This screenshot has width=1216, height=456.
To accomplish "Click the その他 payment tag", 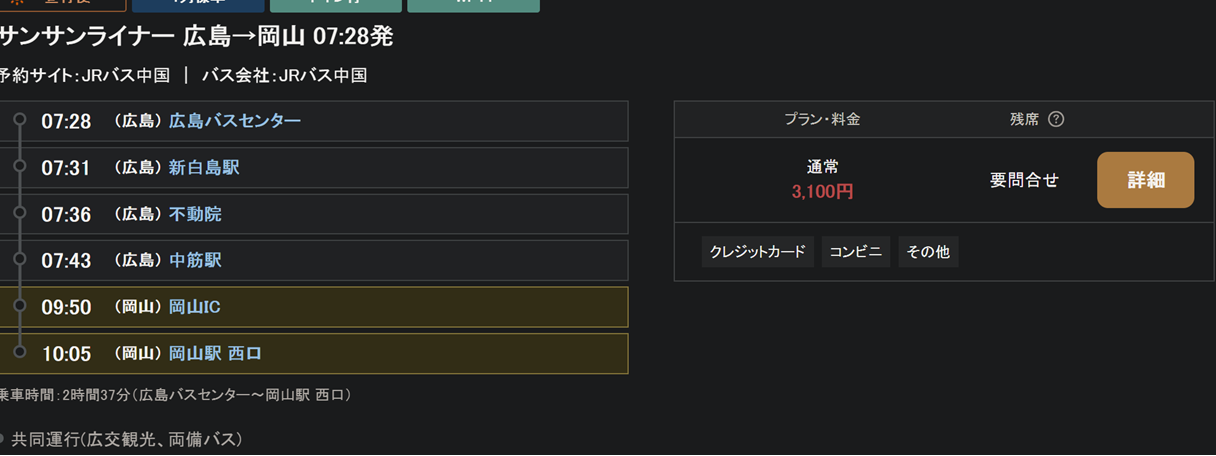I will click(x=928, y=252).
